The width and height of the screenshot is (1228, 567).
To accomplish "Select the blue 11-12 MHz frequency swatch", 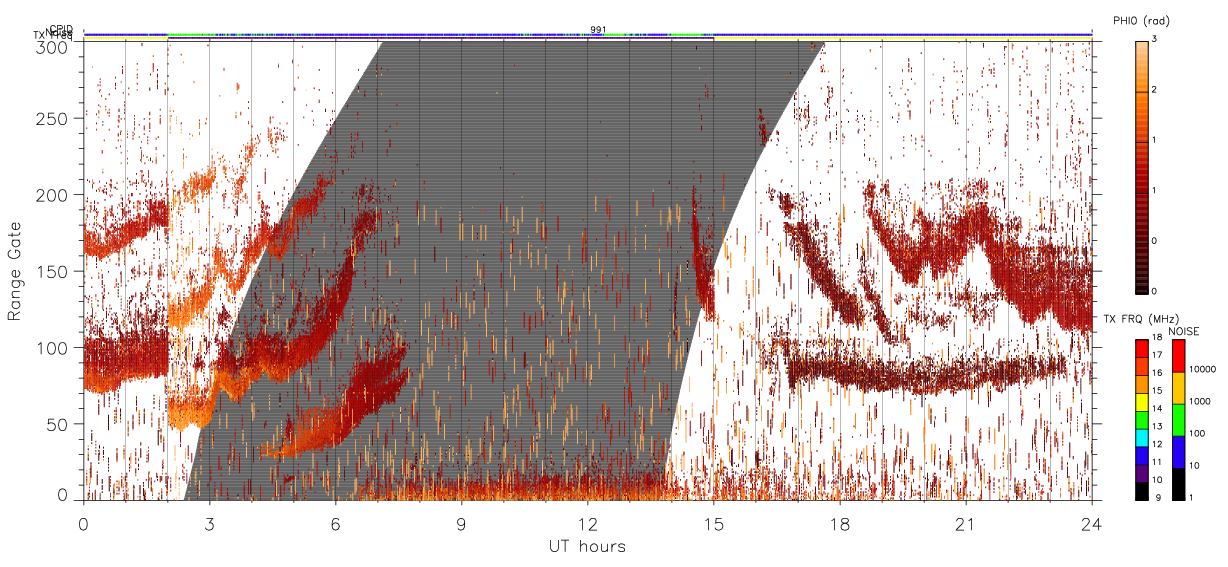I will point(1141,454).
